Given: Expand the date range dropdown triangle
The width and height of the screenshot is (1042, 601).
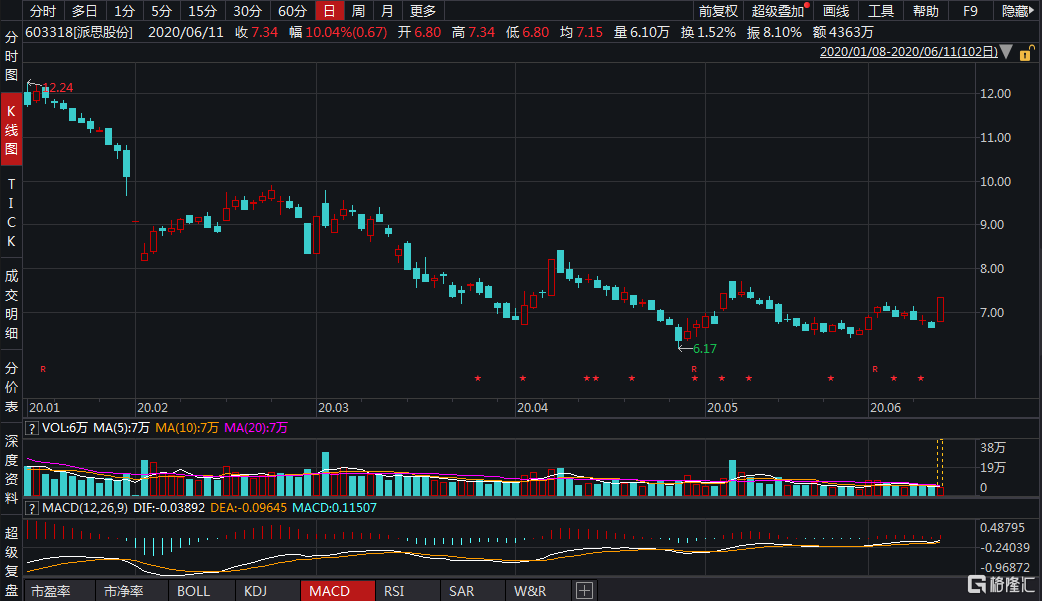Looking at the screenshot, I should point(1006,52).
